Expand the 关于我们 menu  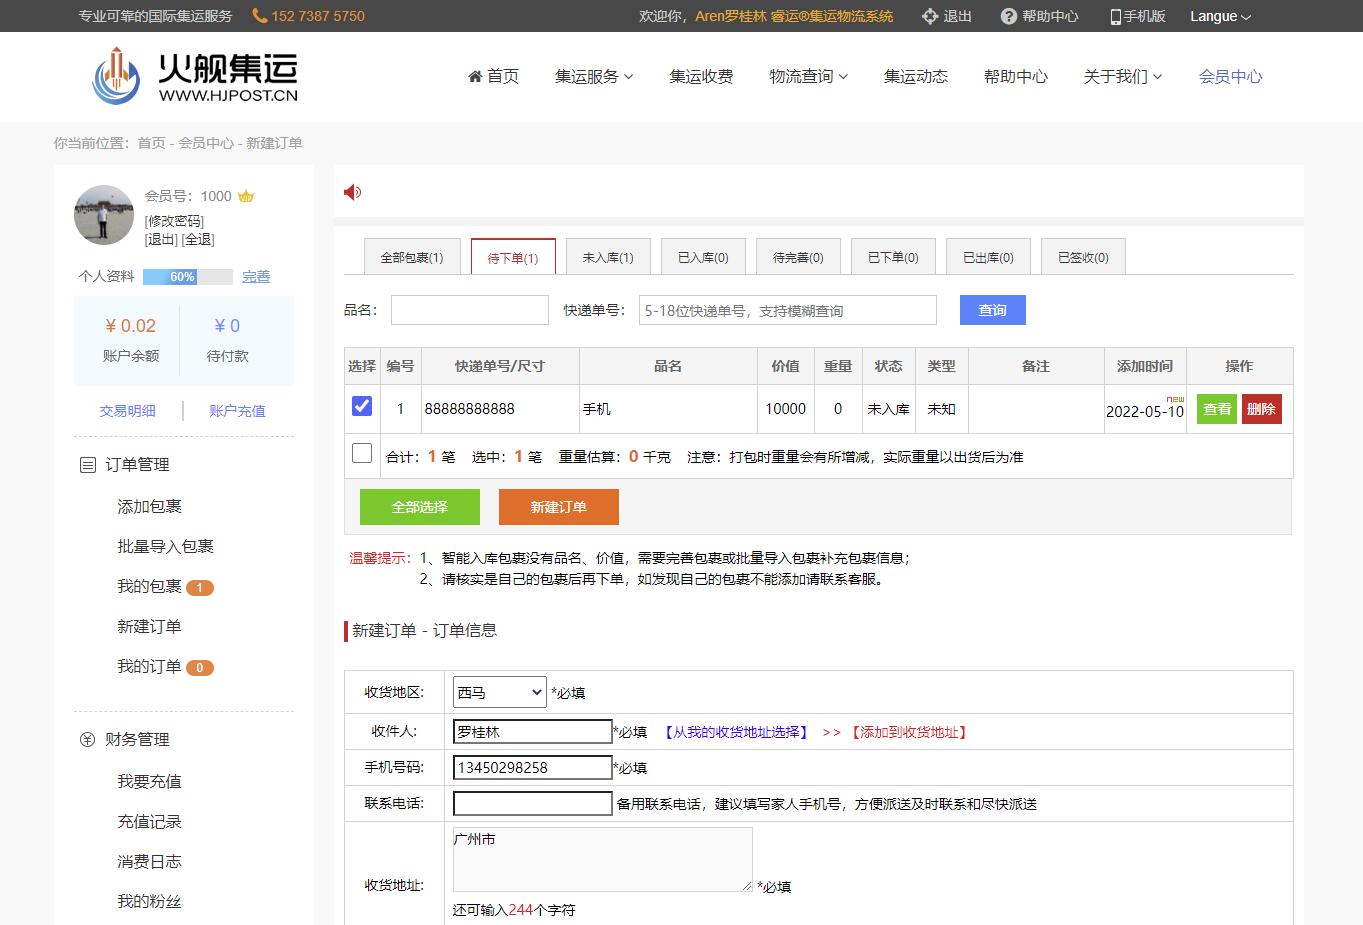pyautogui.click(x=1122, y=76)
